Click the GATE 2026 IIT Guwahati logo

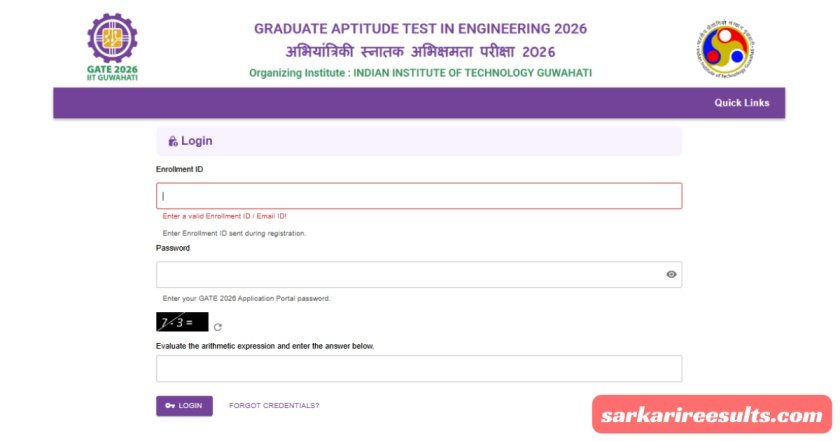[x=112, y=47]
